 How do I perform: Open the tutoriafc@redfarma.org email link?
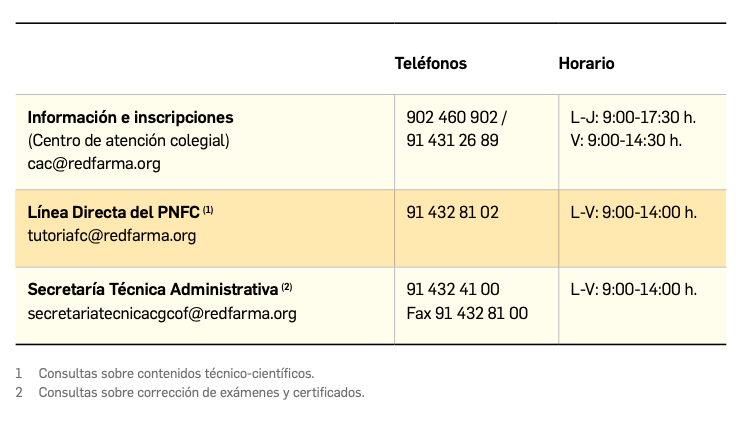click(x=112, y=236)
